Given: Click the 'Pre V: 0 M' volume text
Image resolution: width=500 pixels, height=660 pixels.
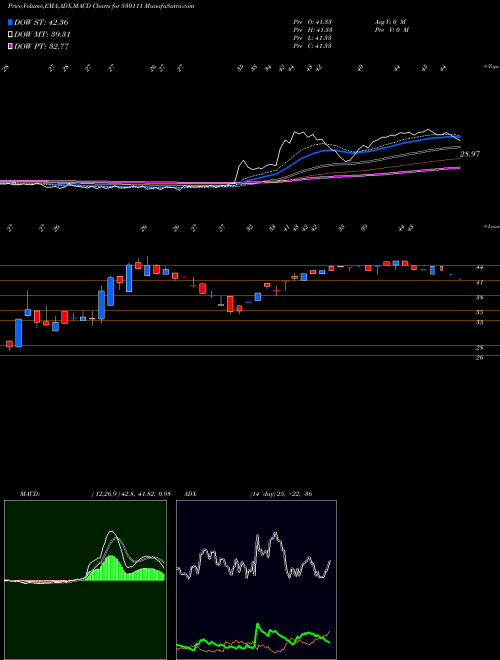Looking at the screenshot, I should pyautogui.click(x=391, y=30).
